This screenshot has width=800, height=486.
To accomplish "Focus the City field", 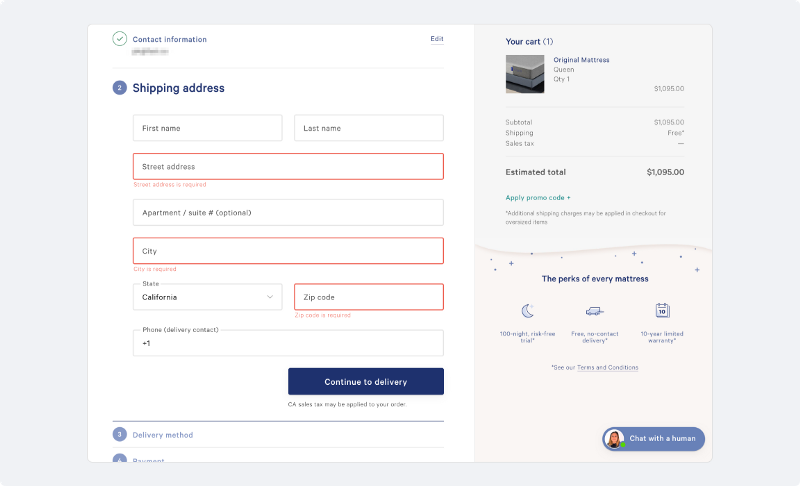I will tap(288, 251).
